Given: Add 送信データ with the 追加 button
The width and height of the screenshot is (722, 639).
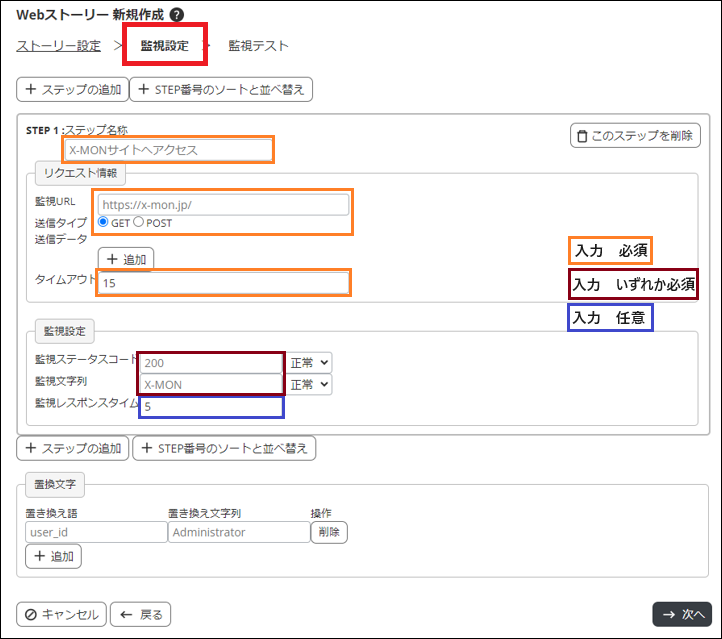Looking at the screenshot, I should coord(125,259).
